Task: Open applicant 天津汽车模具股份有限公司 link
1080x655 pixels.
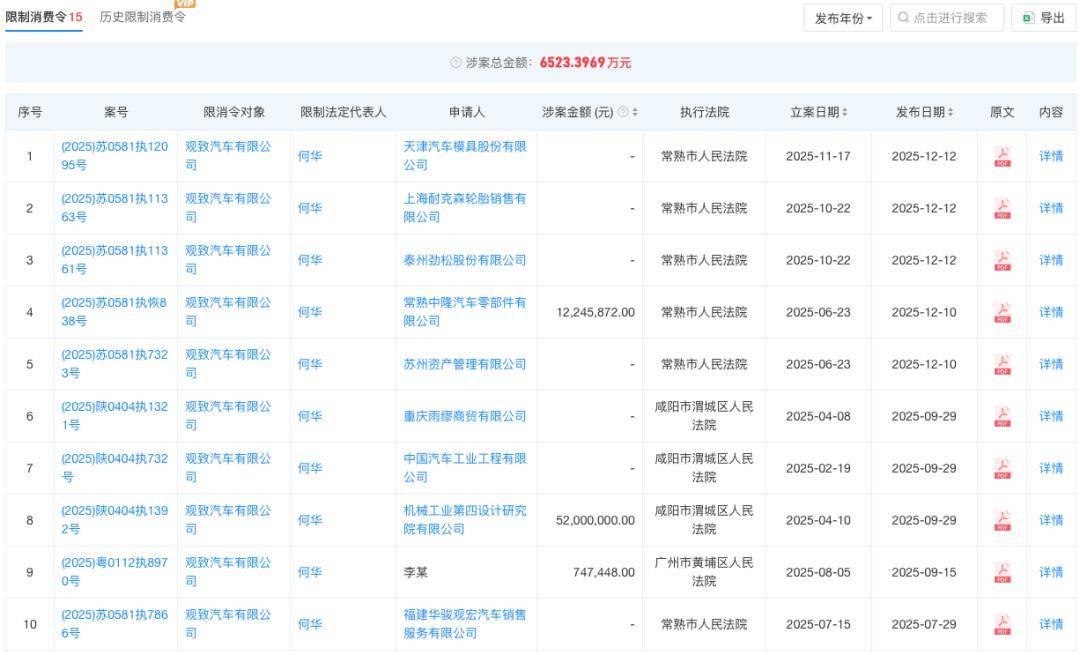Action: pyautogui.click(x=465, y=156)
